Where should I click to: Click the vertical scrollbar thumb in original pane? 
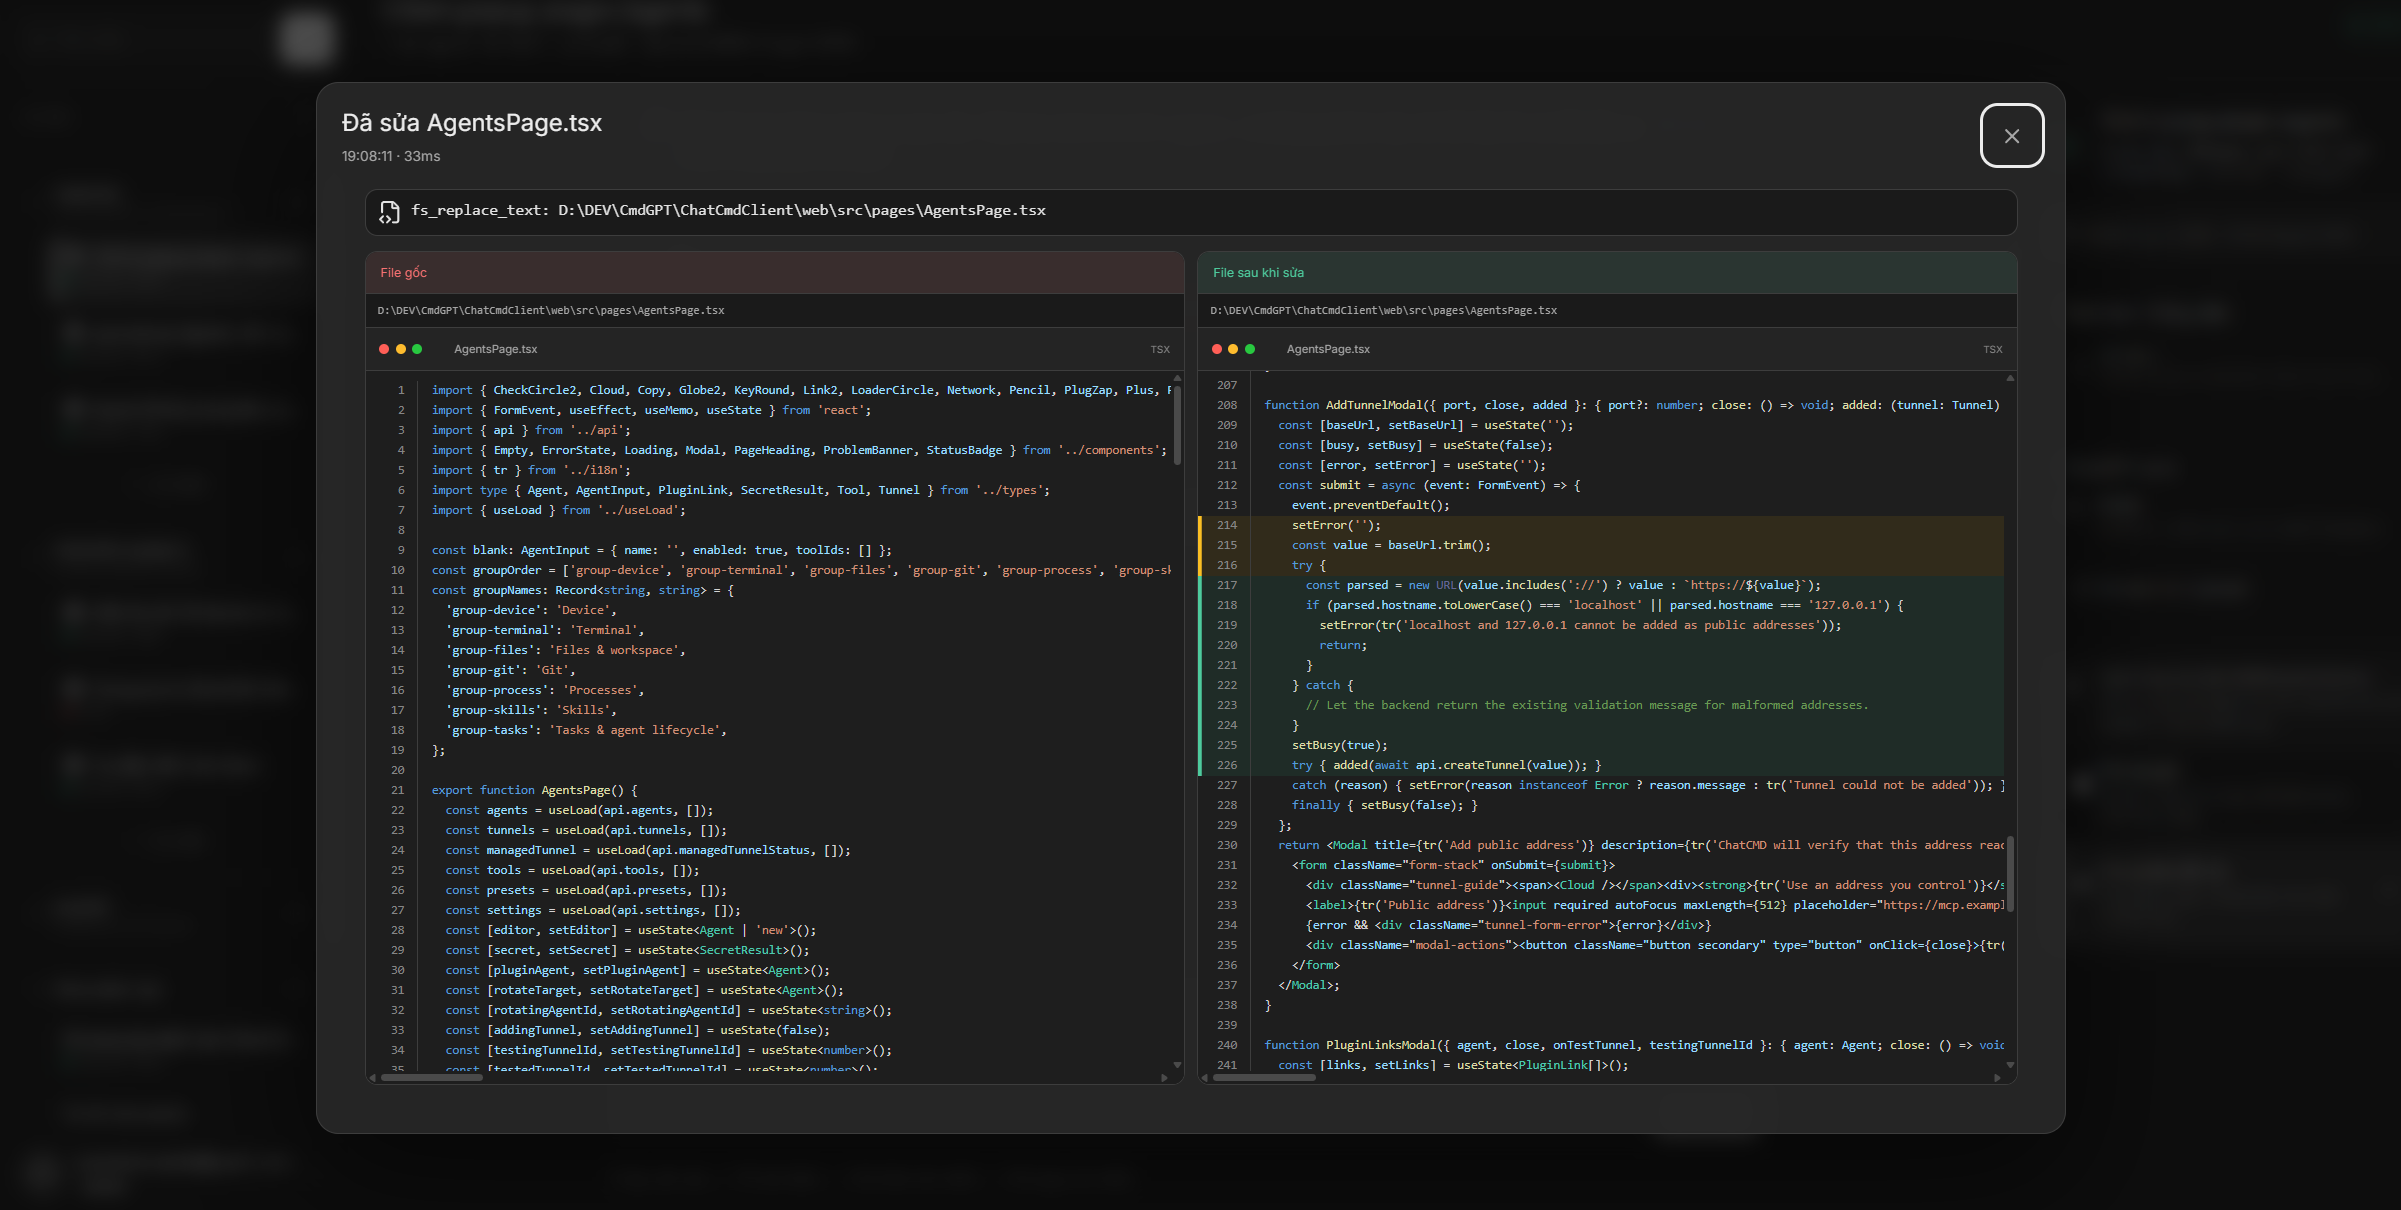pyautogui.click(x=1177, y=425)
